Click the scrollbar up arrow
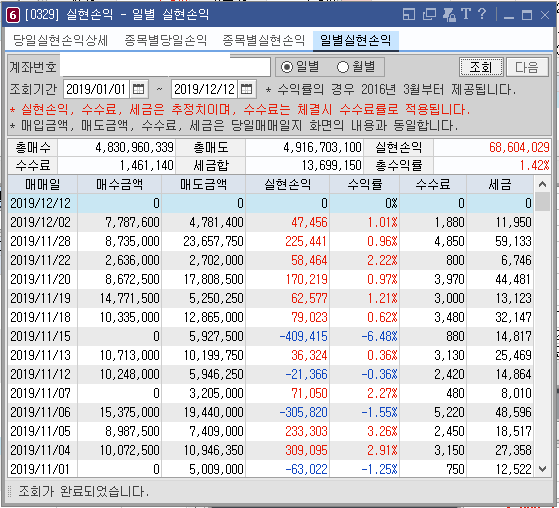 542,184
